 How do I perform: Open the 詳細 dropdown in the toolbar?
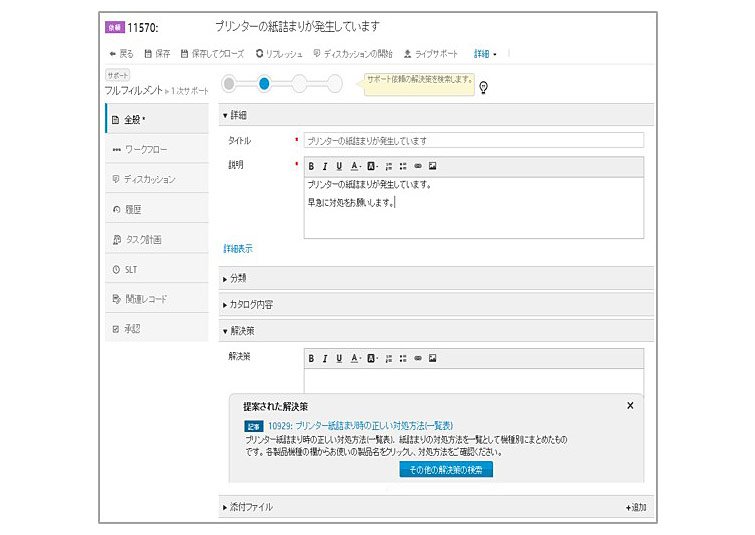point(485,54)
